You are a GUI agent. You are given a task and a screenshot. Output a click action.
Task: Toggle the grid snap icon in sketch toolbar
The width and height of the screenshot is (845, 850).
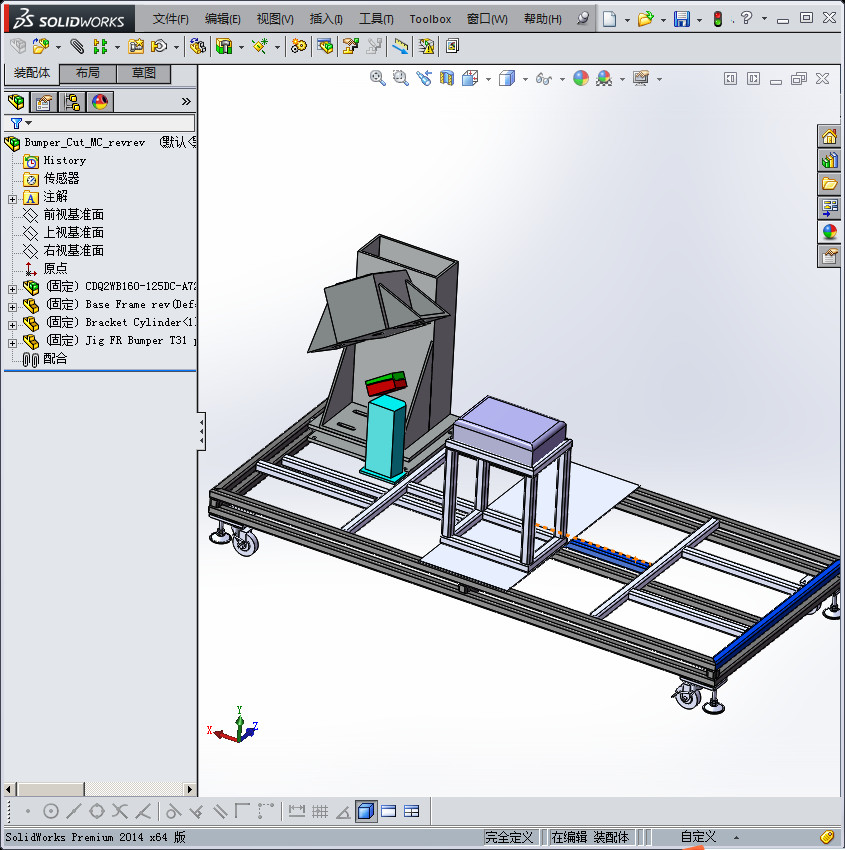point(320,811)
